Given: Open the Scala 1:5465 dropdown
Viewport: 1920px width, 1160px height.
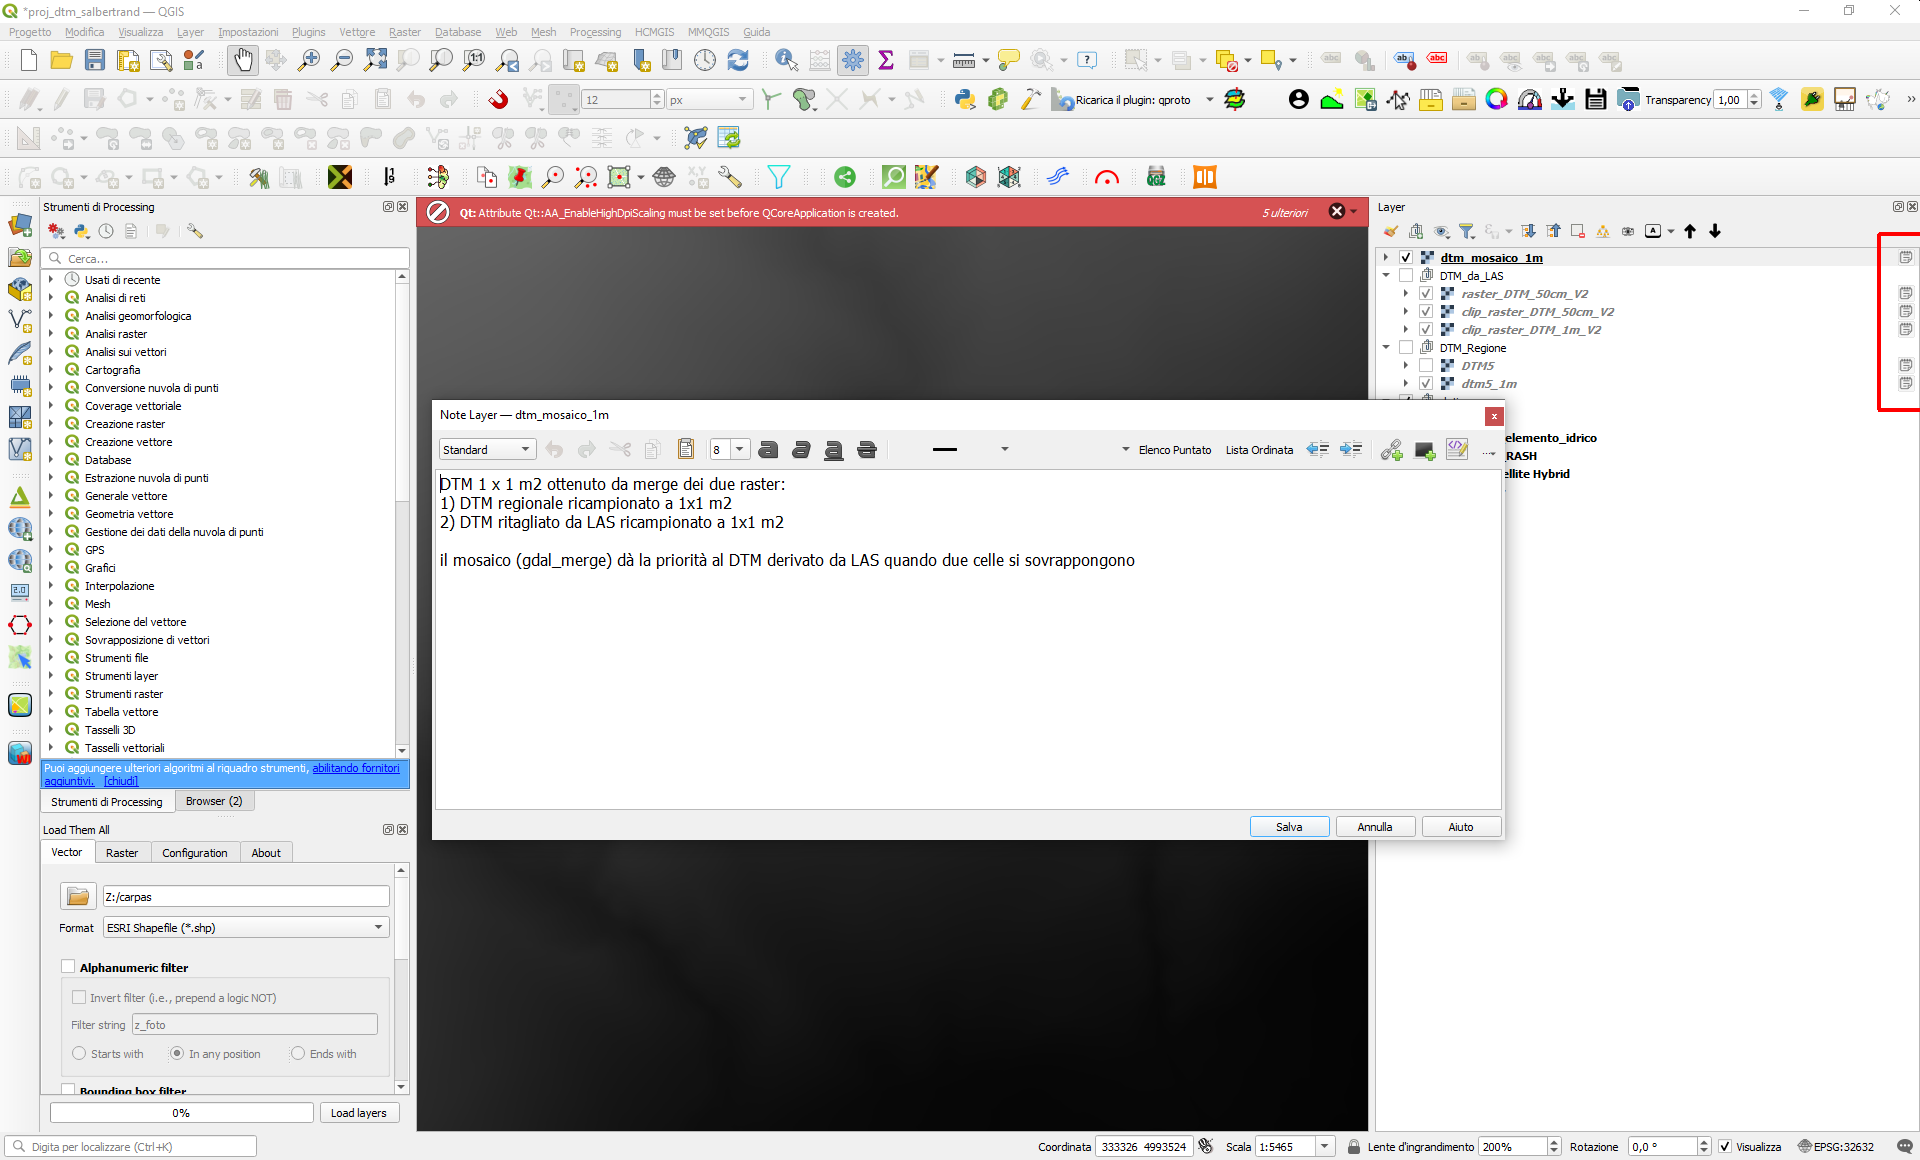Looking at the screenshot, I should click(1324, 1146).
